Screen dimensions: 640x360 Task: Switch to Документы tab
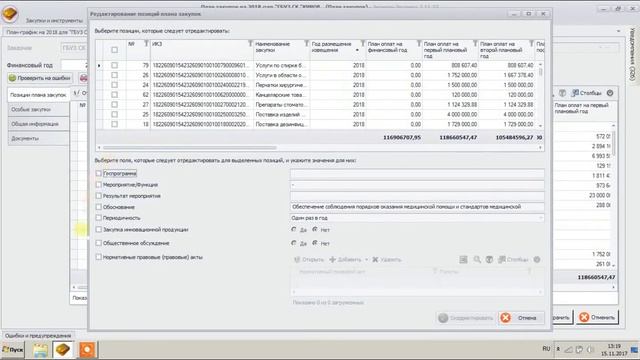[38, 138]
